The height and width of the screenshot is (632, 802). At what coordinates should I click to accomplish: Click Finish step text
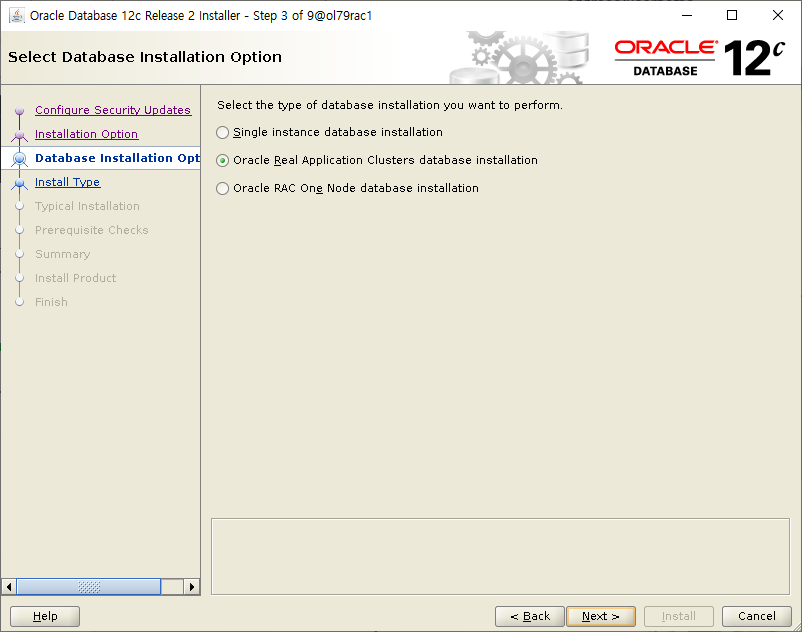51,302
